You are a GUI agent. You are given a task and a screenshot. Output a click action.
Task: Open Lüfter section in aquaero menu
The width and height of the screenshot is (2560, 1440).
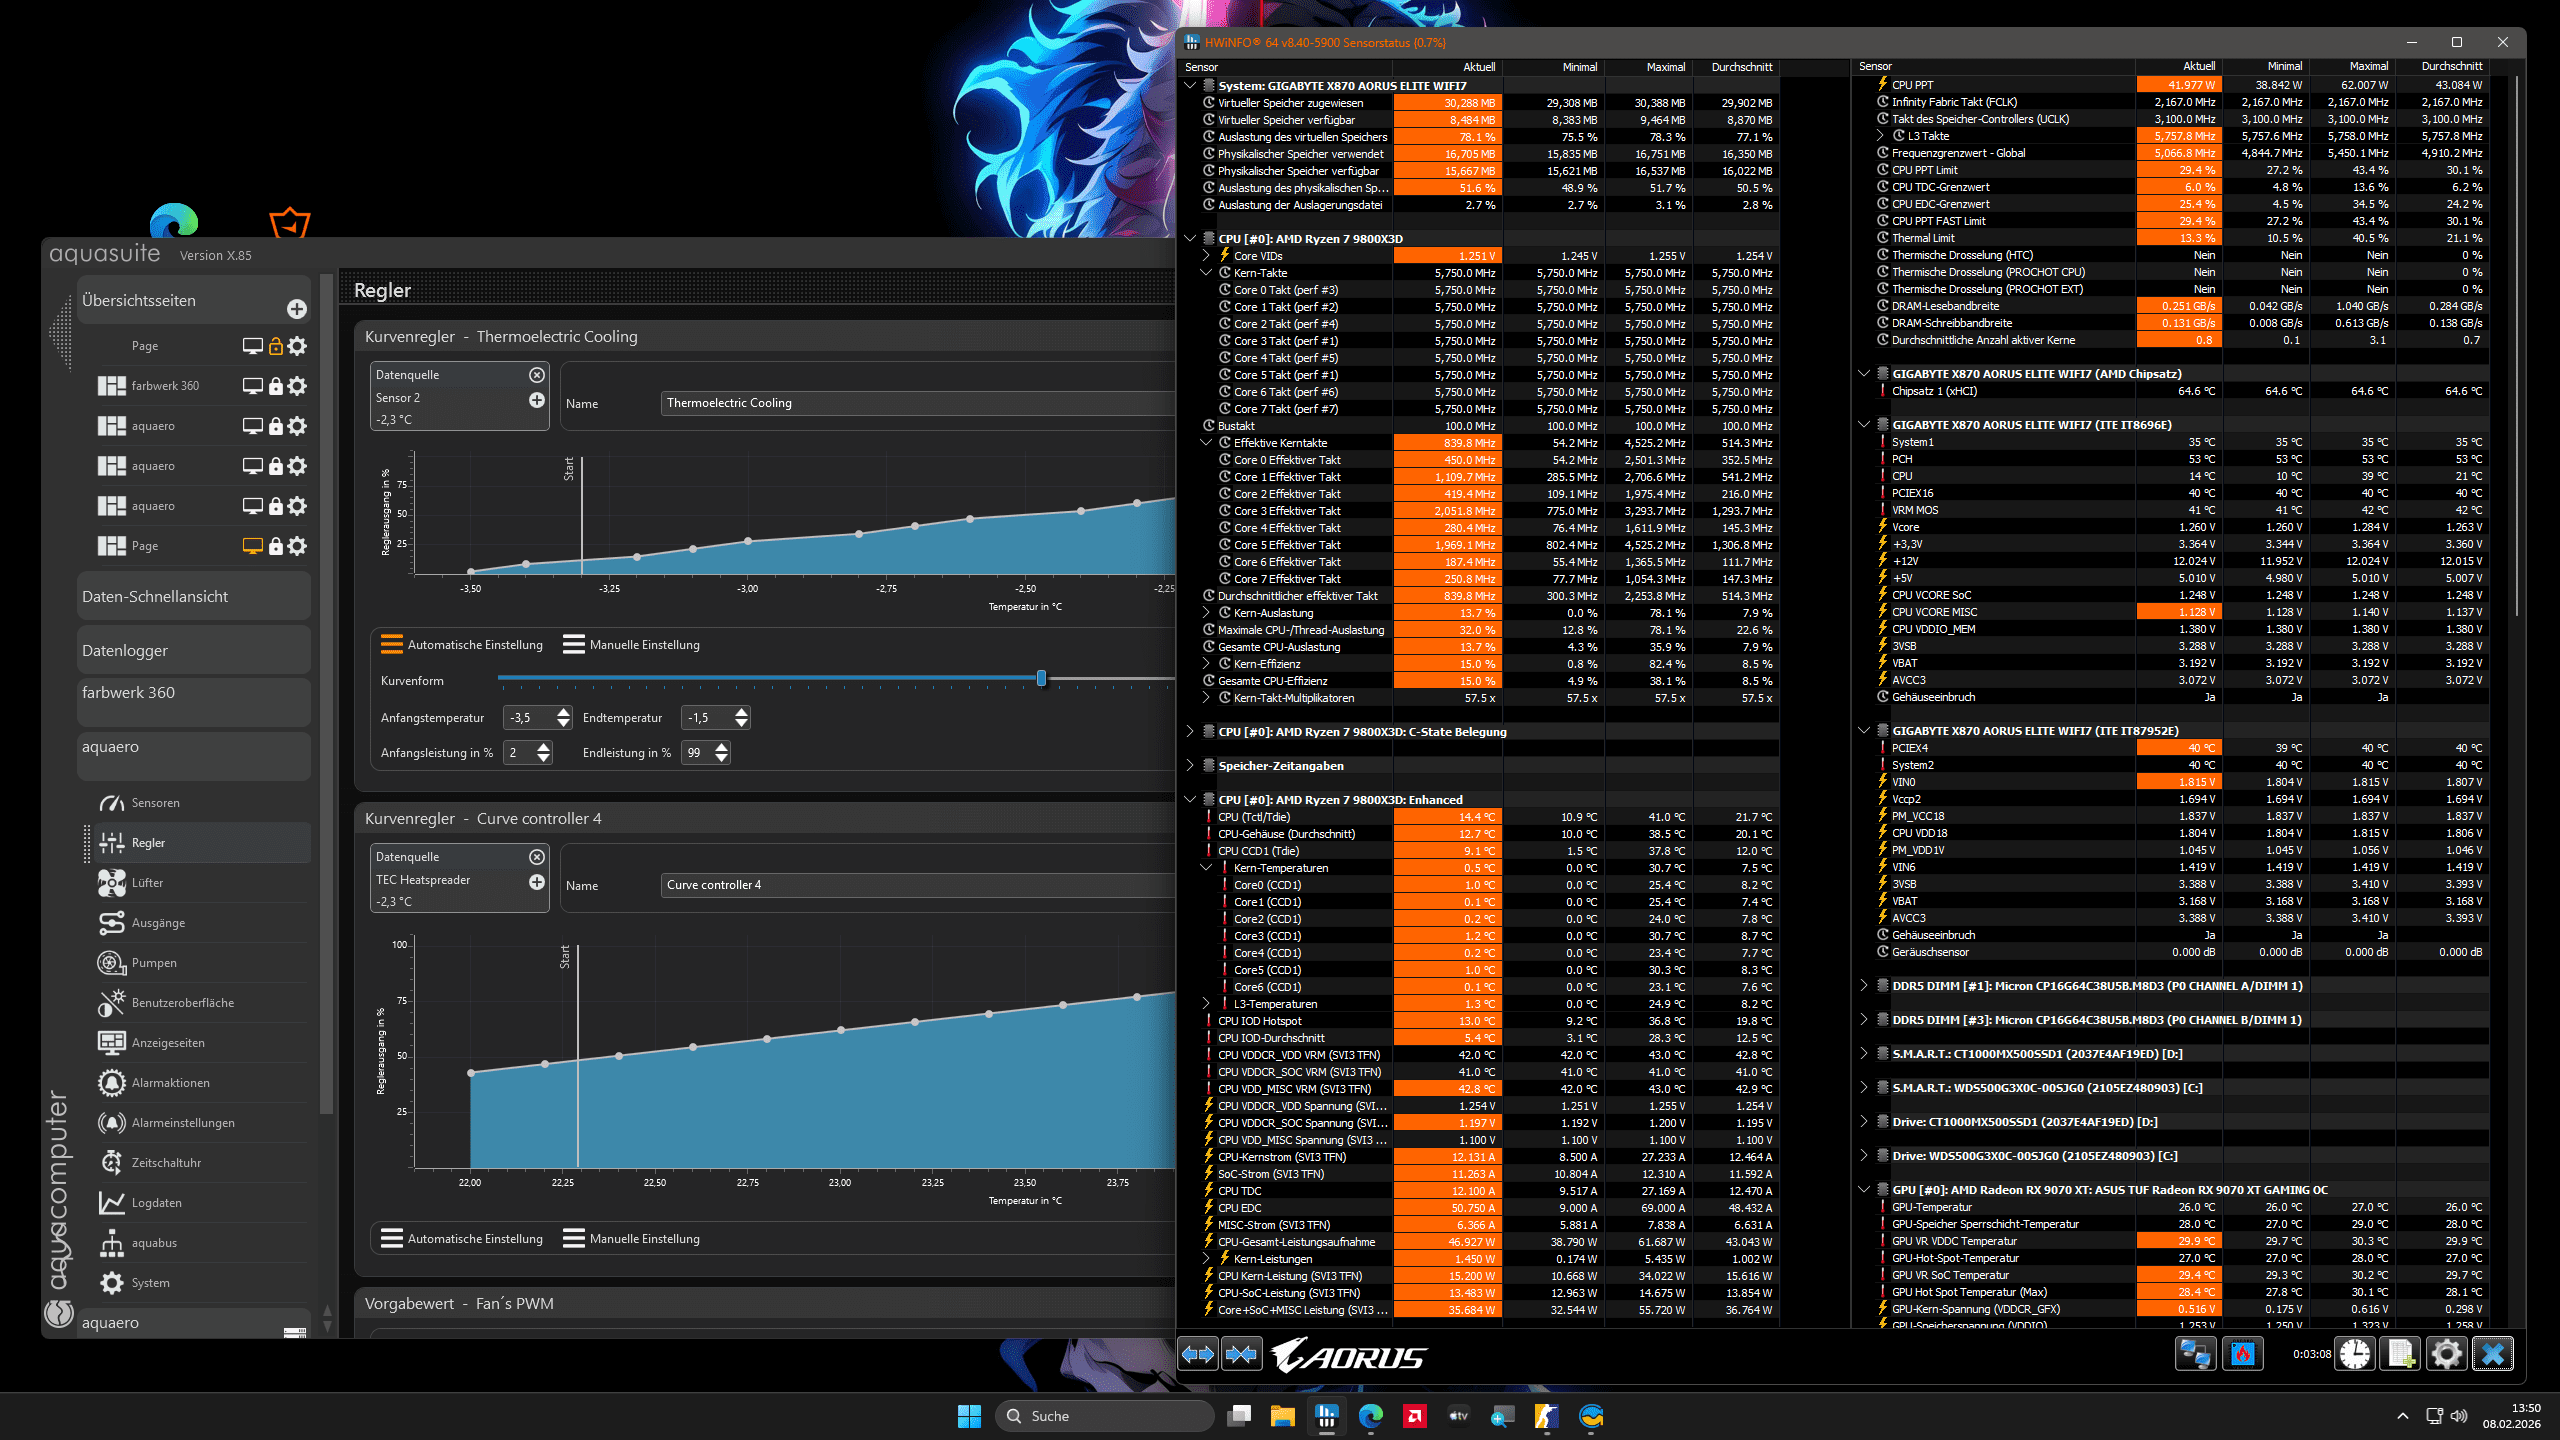(147, 883)
